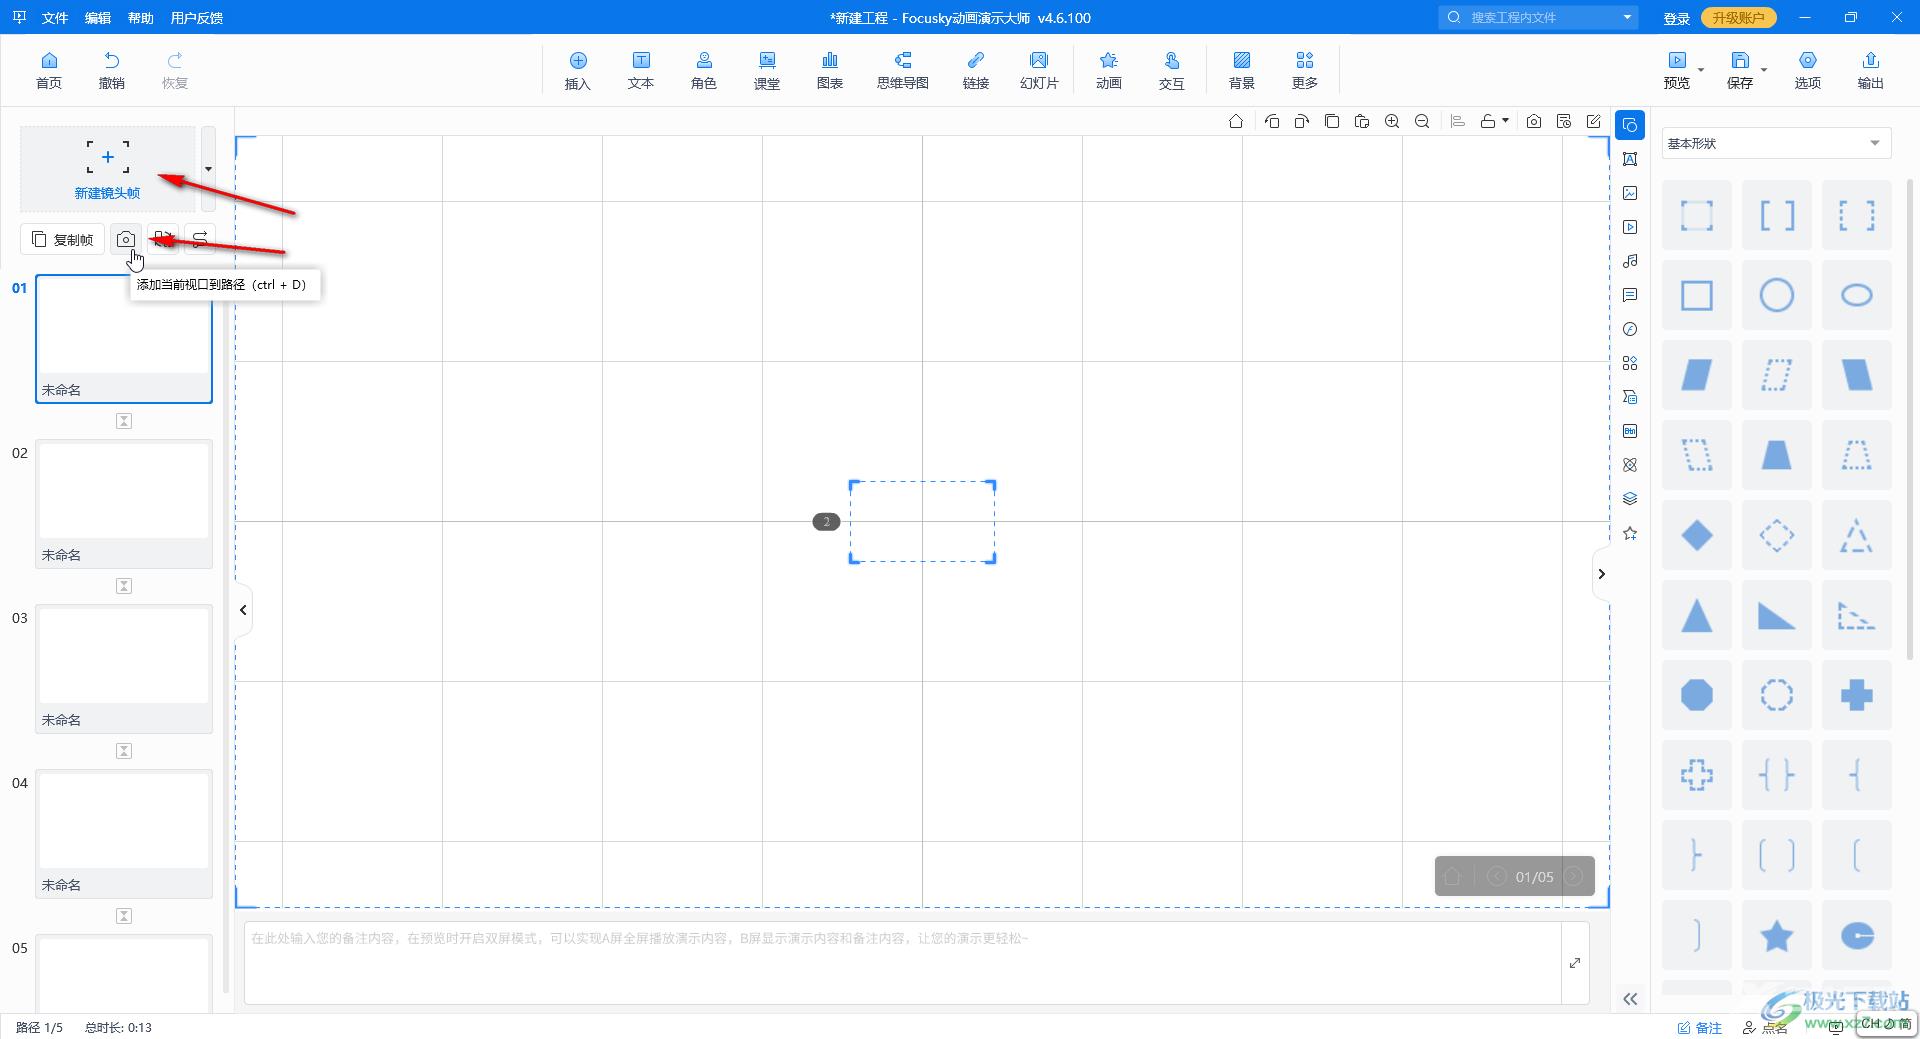The image size is (1920, 1039).
Task: Expand the notes box to full size
Action: click(1575, 963)
